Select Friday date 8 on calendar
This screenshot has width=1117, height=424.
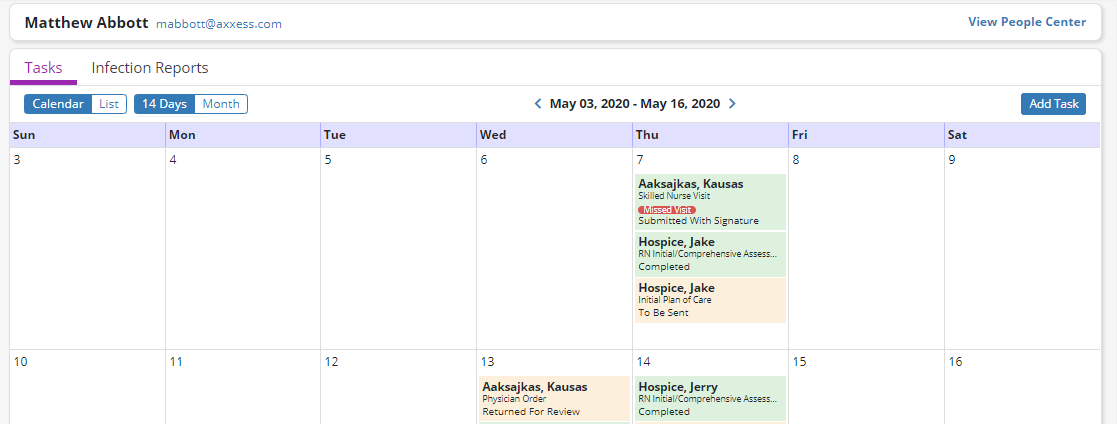coord(796,160)
